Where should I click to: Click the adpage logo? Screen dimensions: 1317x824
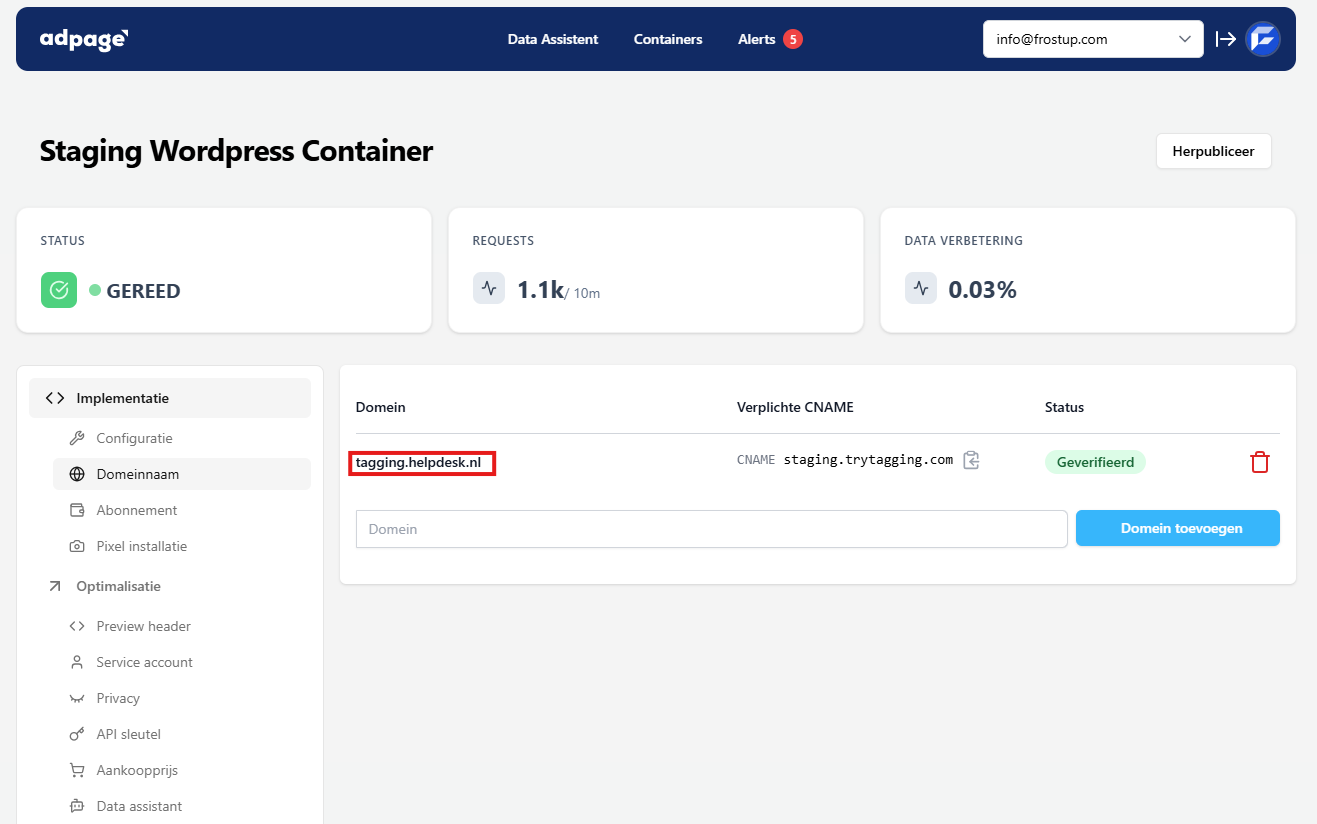[84, 39]
